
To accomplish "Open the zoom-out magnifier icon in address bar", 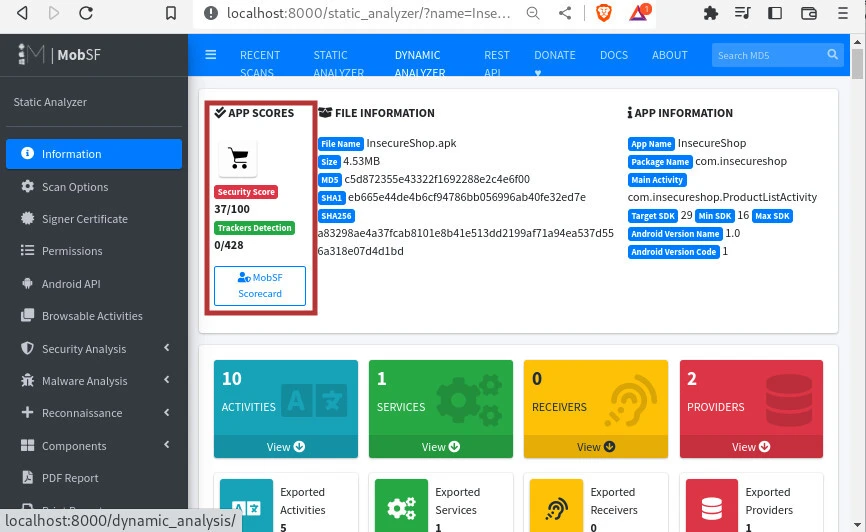I will (x=533, y=13).
